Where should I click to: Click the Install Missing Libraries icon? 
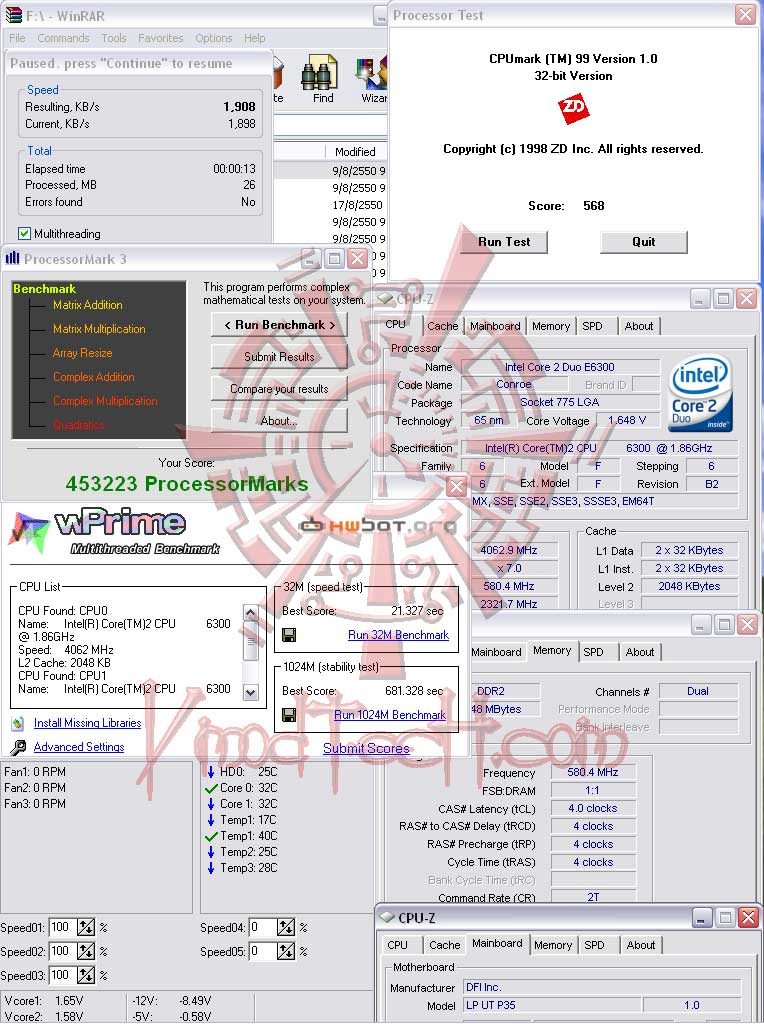19,724
